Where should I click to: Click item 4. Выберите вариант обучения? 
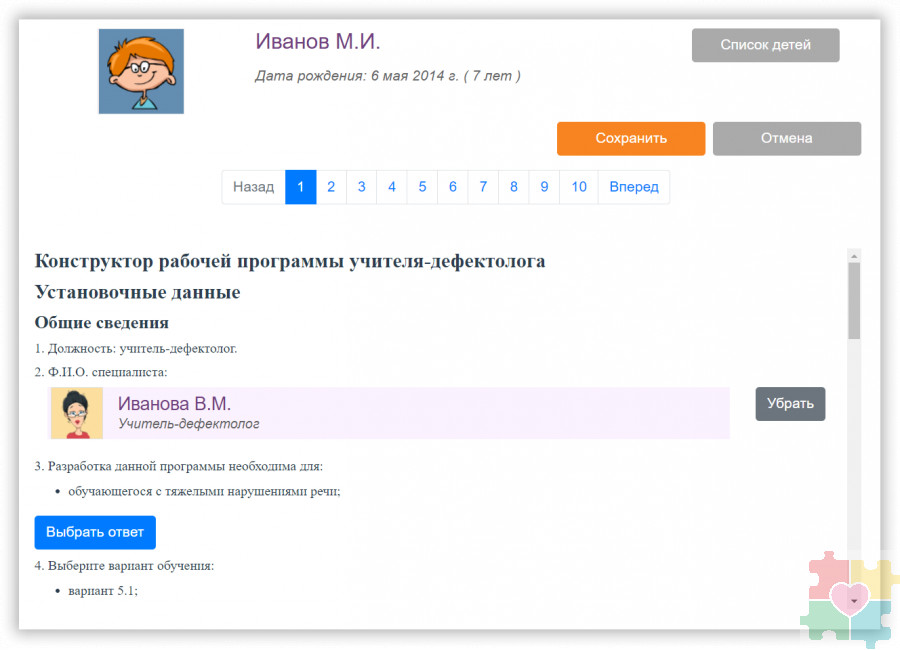click(124, 566)
